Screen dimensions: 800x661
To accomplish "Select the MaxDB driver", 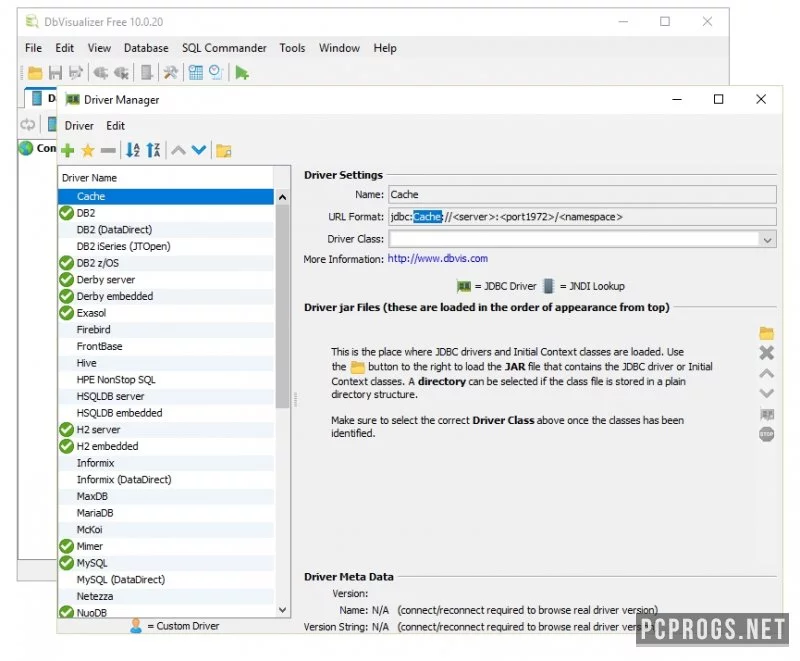I will coord(166,496).
